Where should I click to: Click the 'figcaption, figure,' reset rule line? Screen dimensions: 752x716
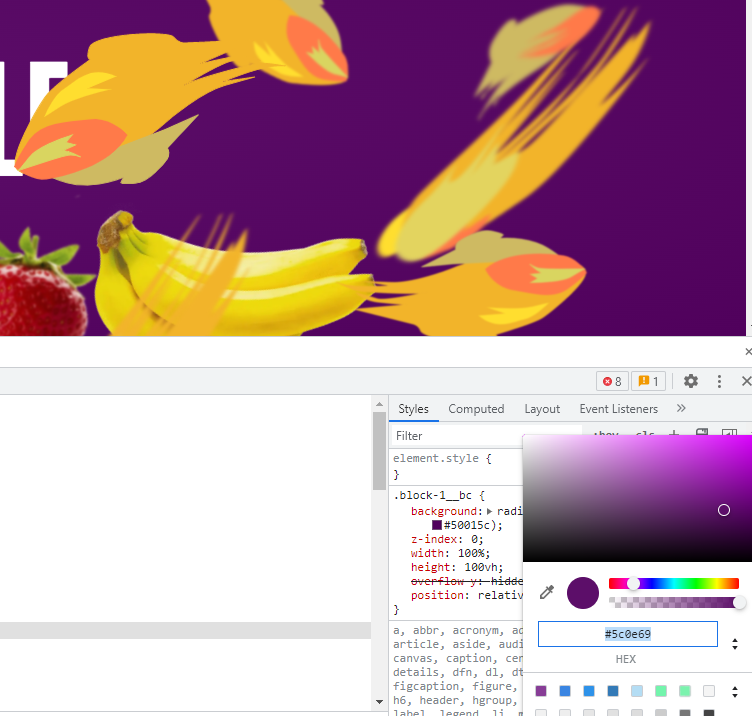pyautogui.click(x=456, y=686)
